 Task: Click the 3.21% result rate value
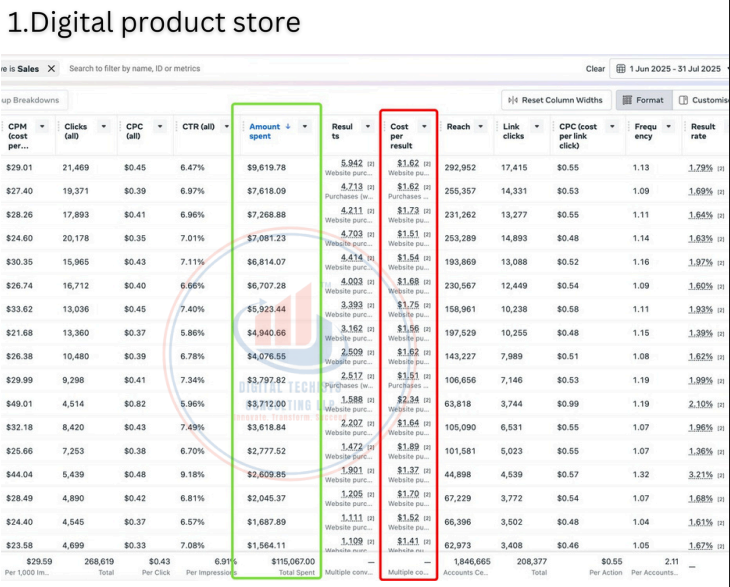[x=700, y=474]
